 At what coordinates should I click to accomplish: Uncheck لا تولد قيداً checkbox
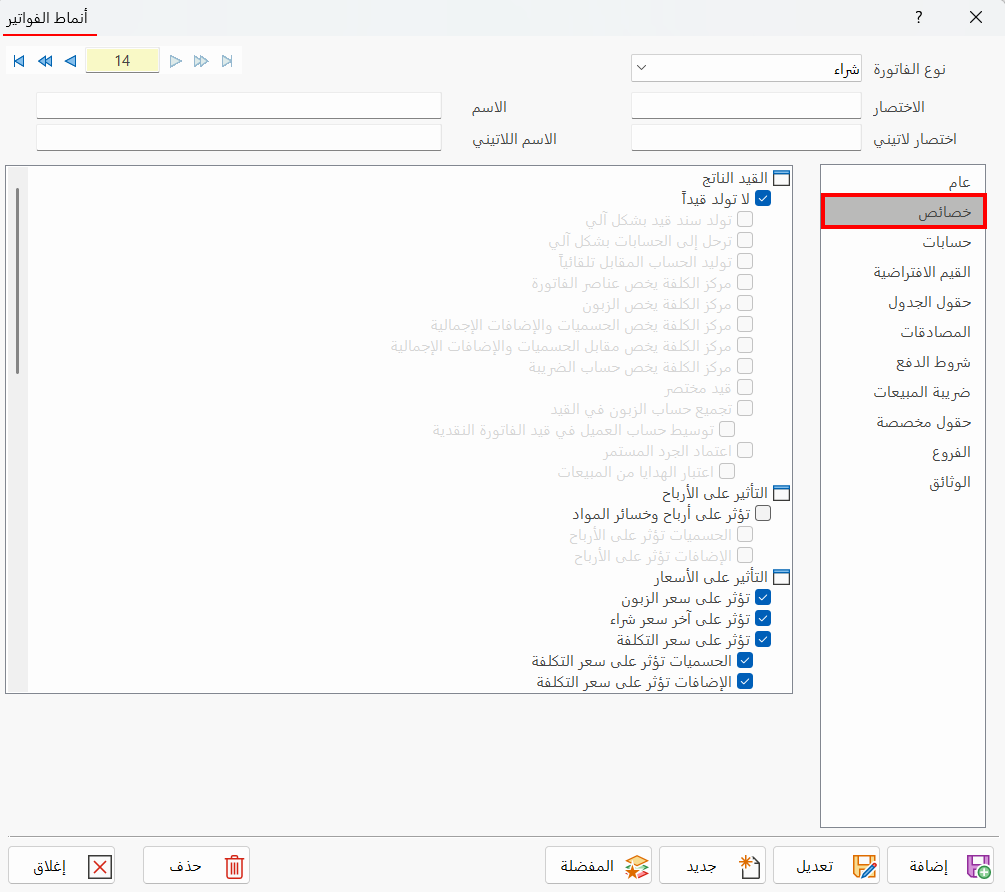(x=763, y=199)
